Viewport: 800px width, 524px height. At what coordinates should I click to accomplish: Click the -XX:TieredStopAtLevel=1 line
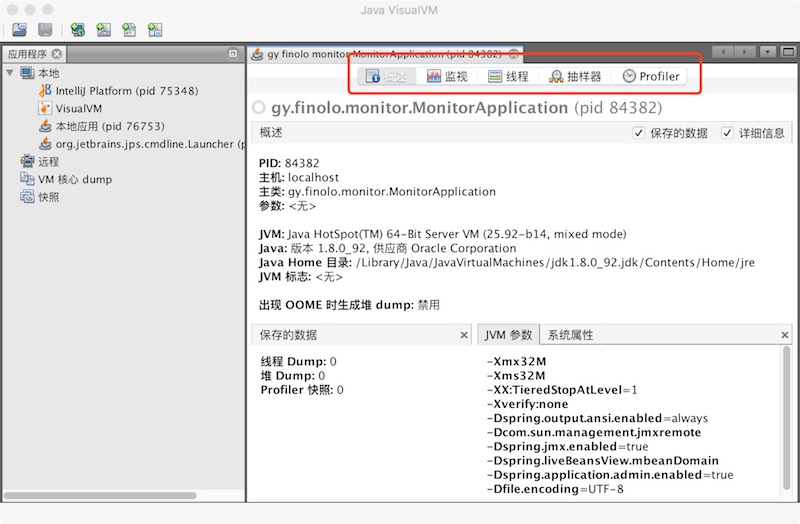pyautogui.click(x=562, y=390)
